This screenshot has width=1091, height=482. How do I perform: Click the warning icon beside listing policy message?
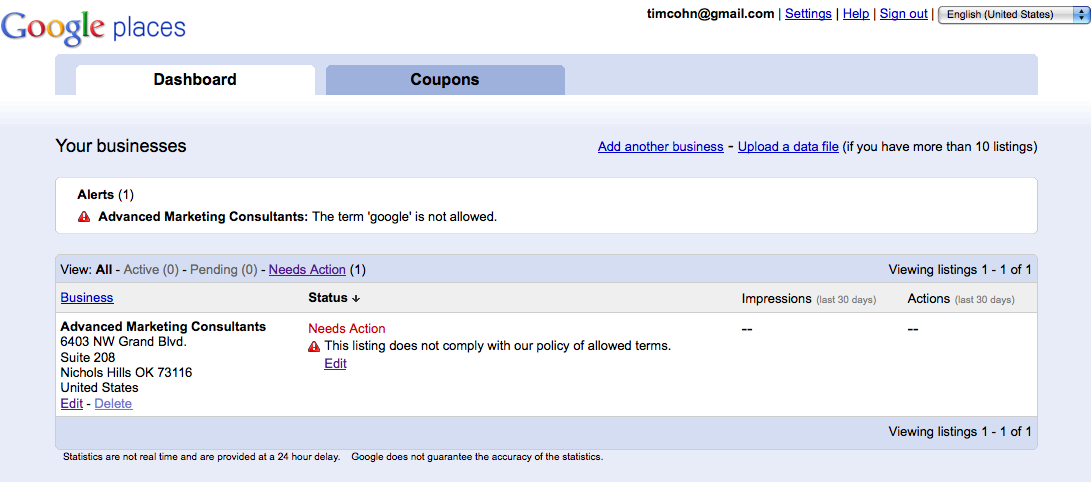314,346
